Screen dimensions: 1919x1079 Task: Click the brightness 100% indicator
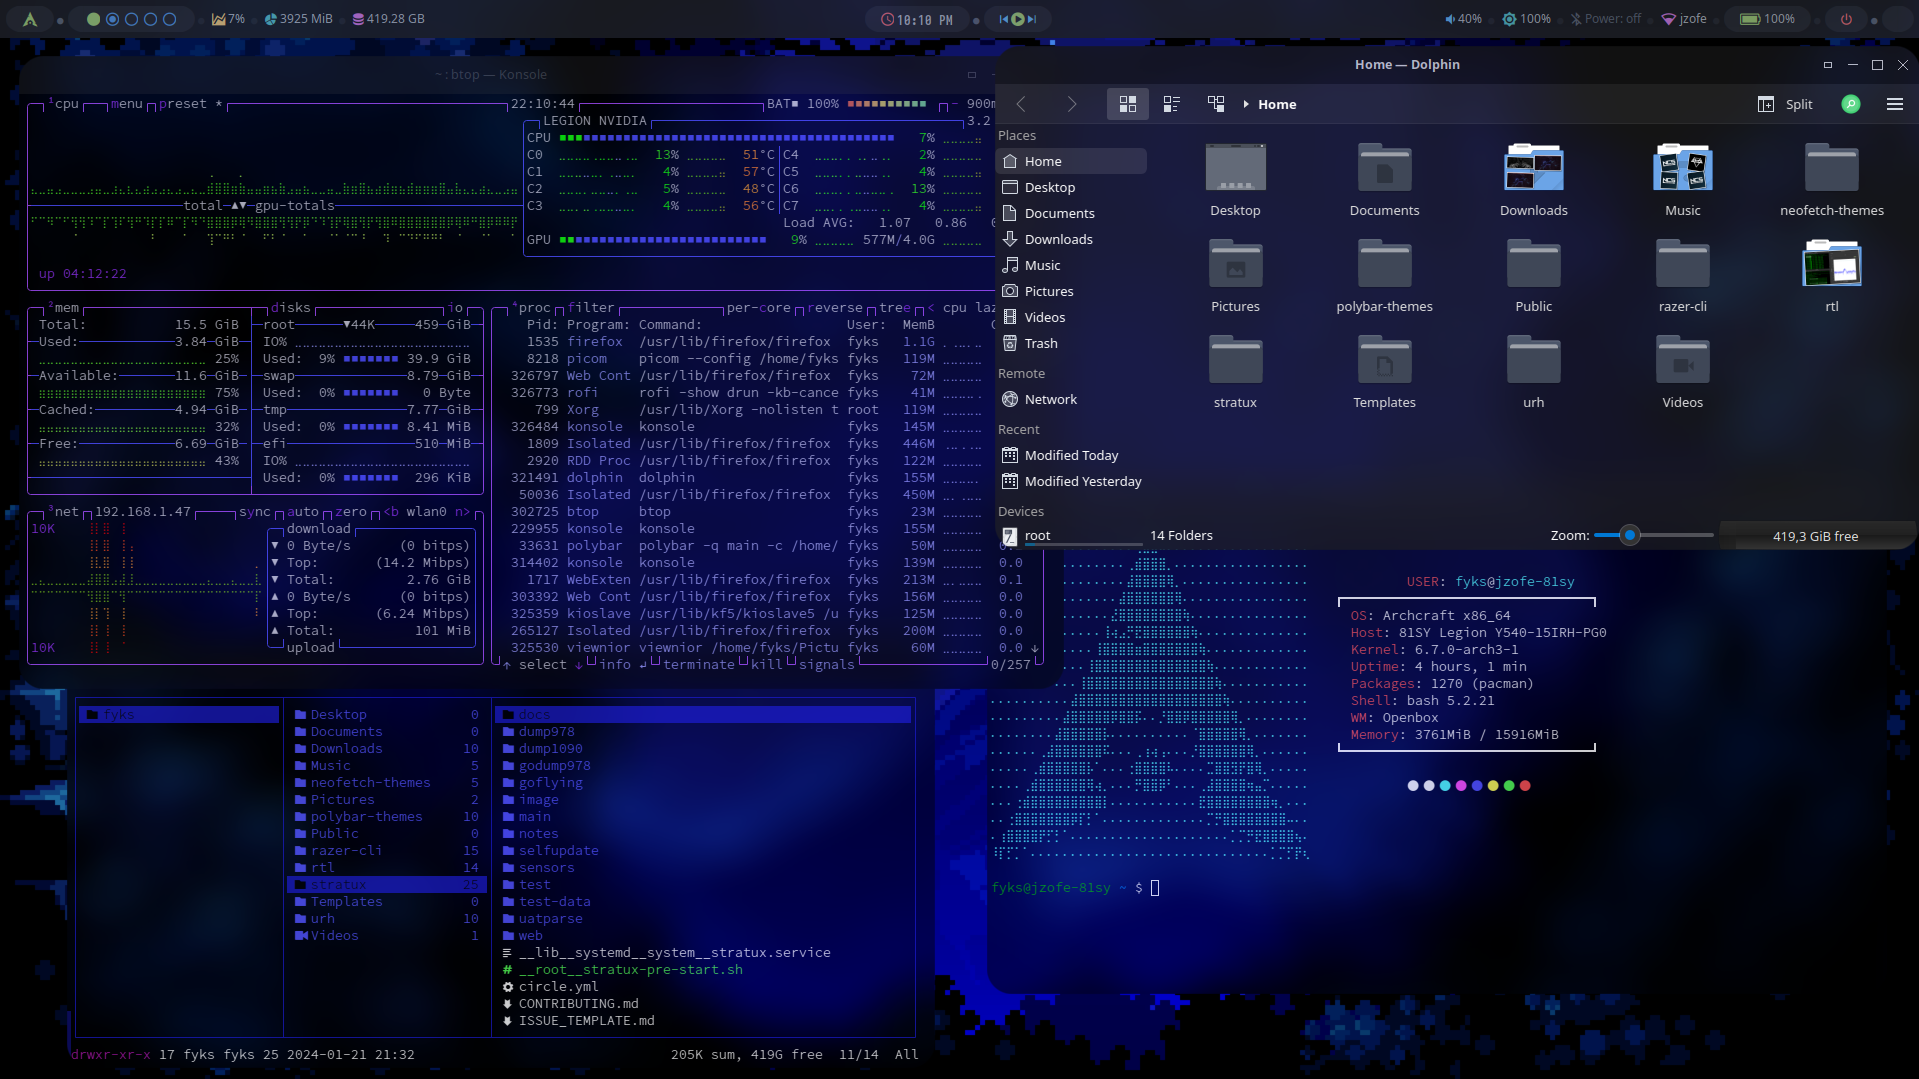1526,19
